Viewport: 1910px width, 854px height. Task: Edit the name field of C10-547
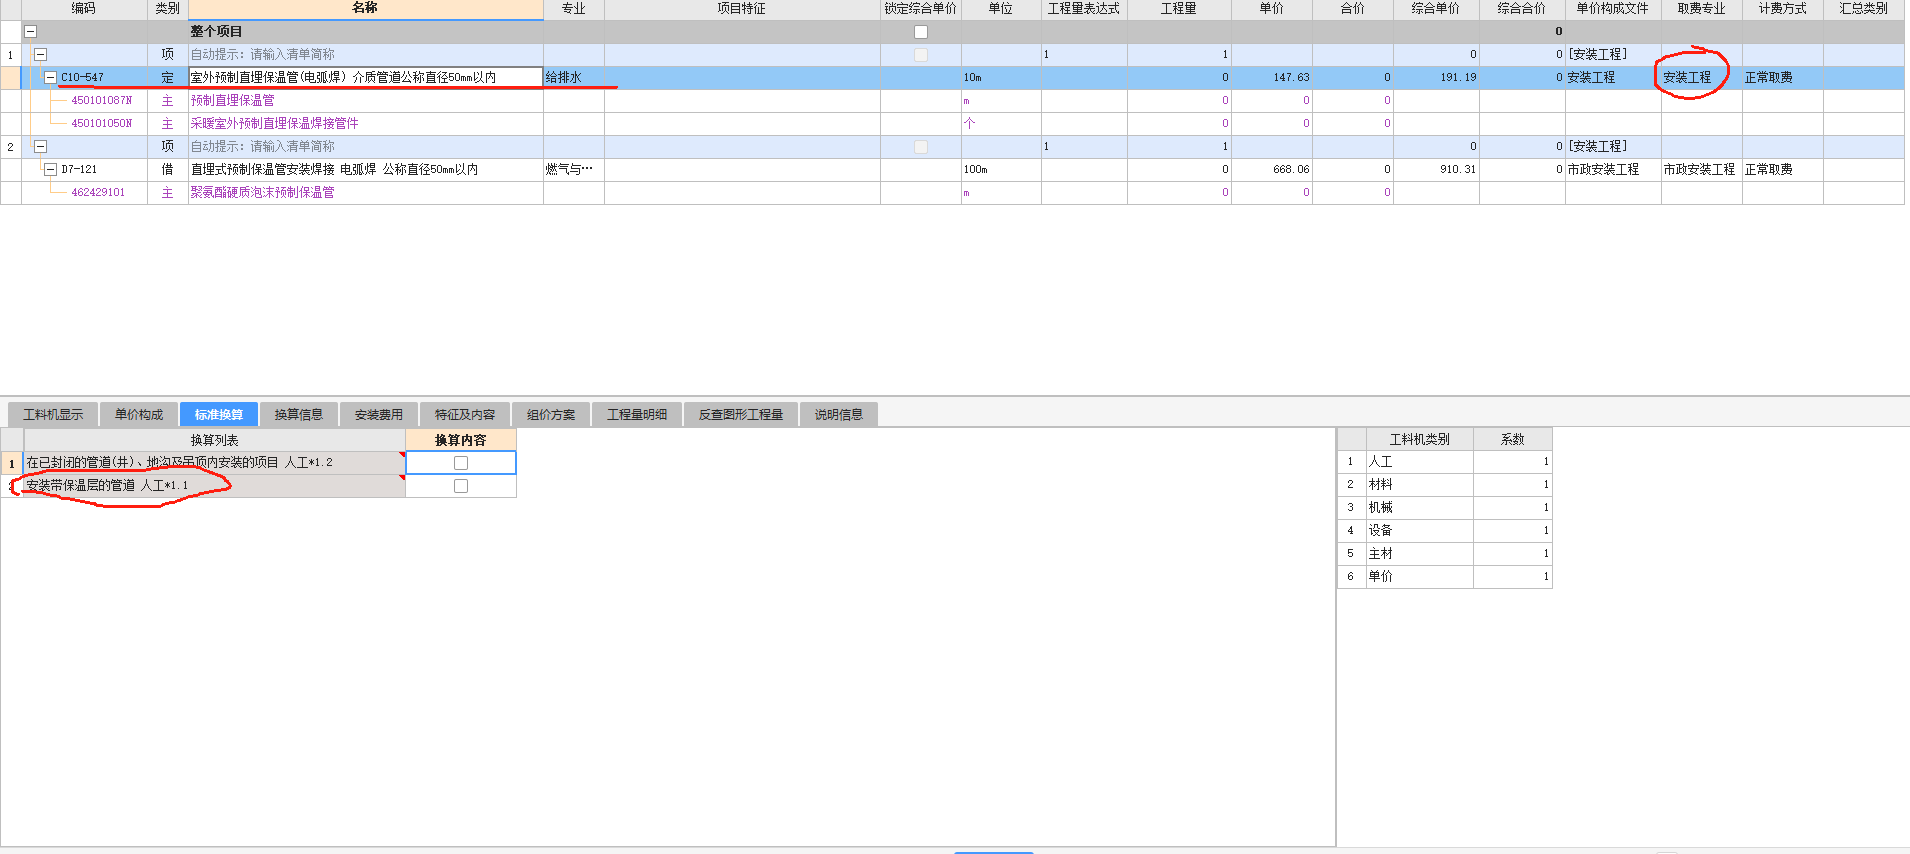[366, 78]
